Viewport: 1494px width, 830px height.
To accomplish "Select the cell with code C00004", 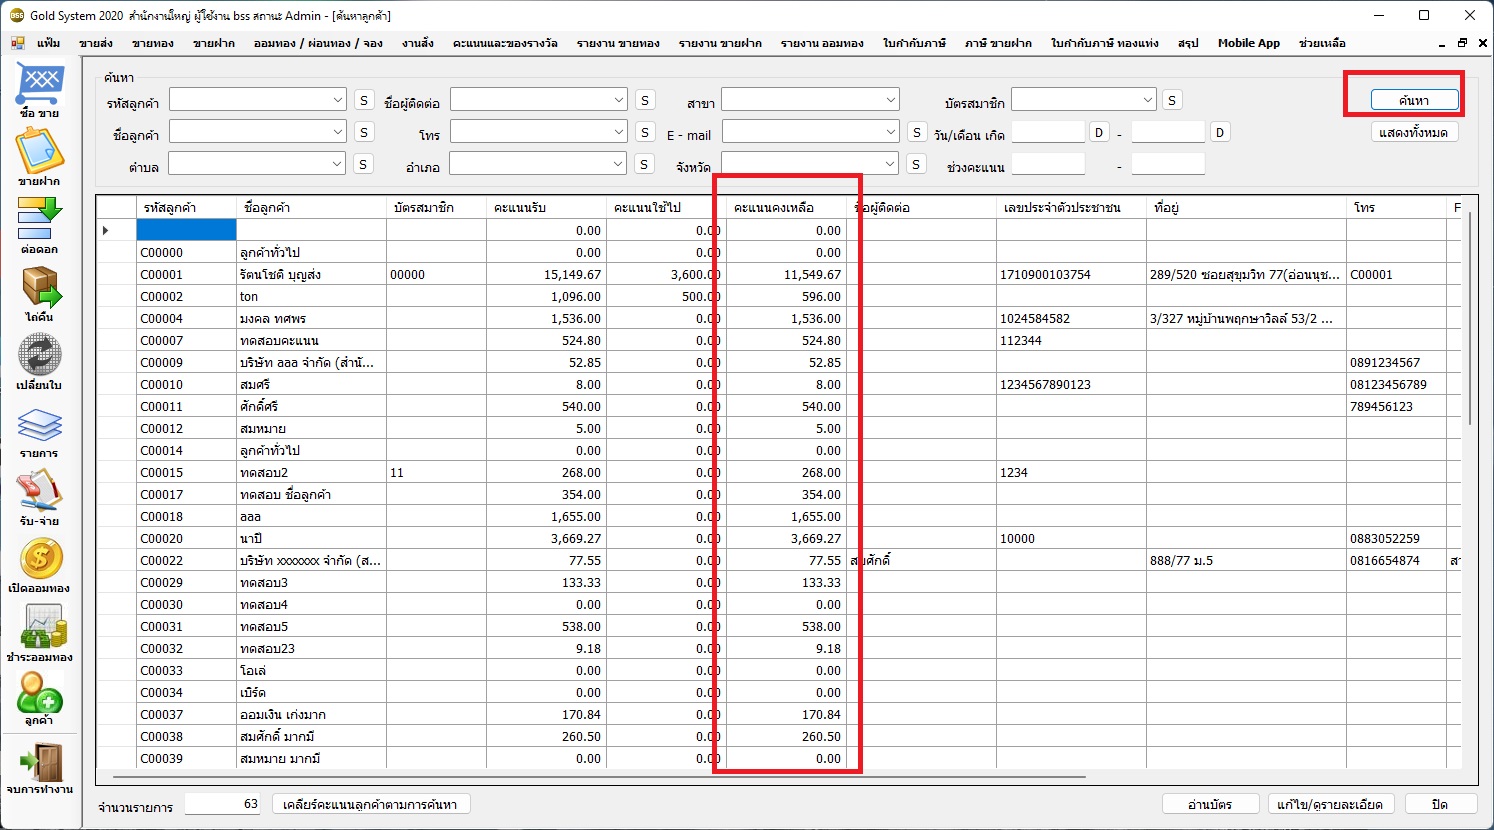I will 186,318.
